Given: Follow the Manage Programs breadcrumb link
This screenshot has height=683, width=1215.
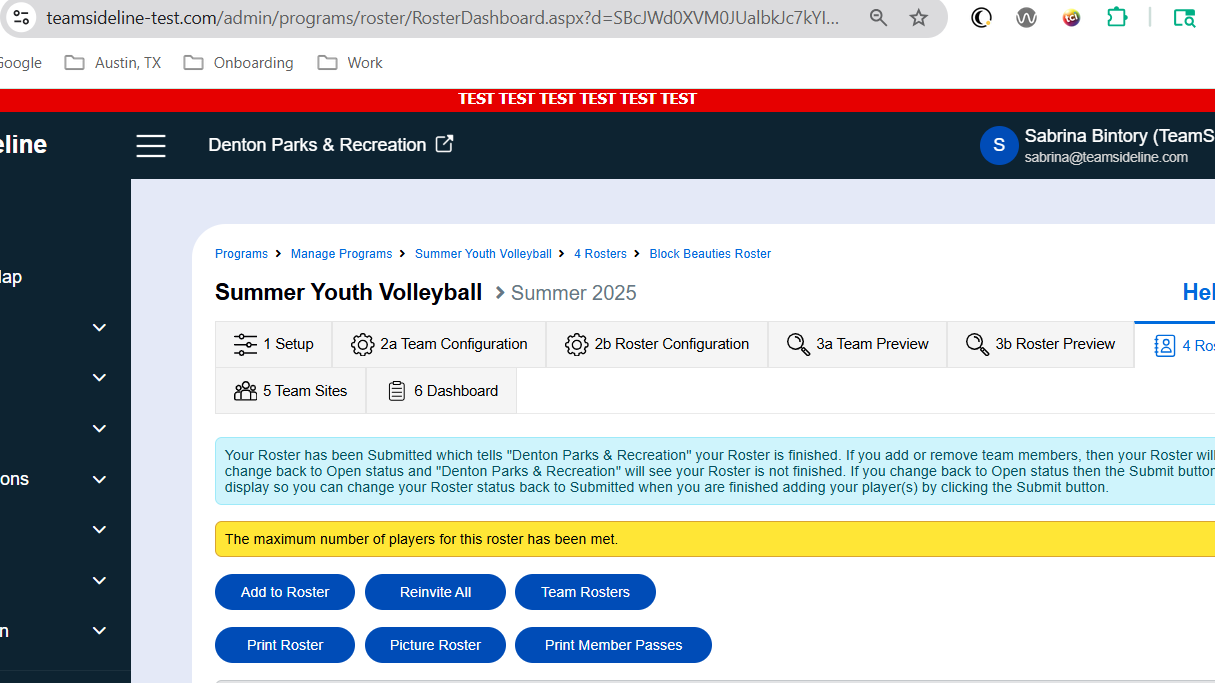Looking at the screenshot, I should (341, 254).
